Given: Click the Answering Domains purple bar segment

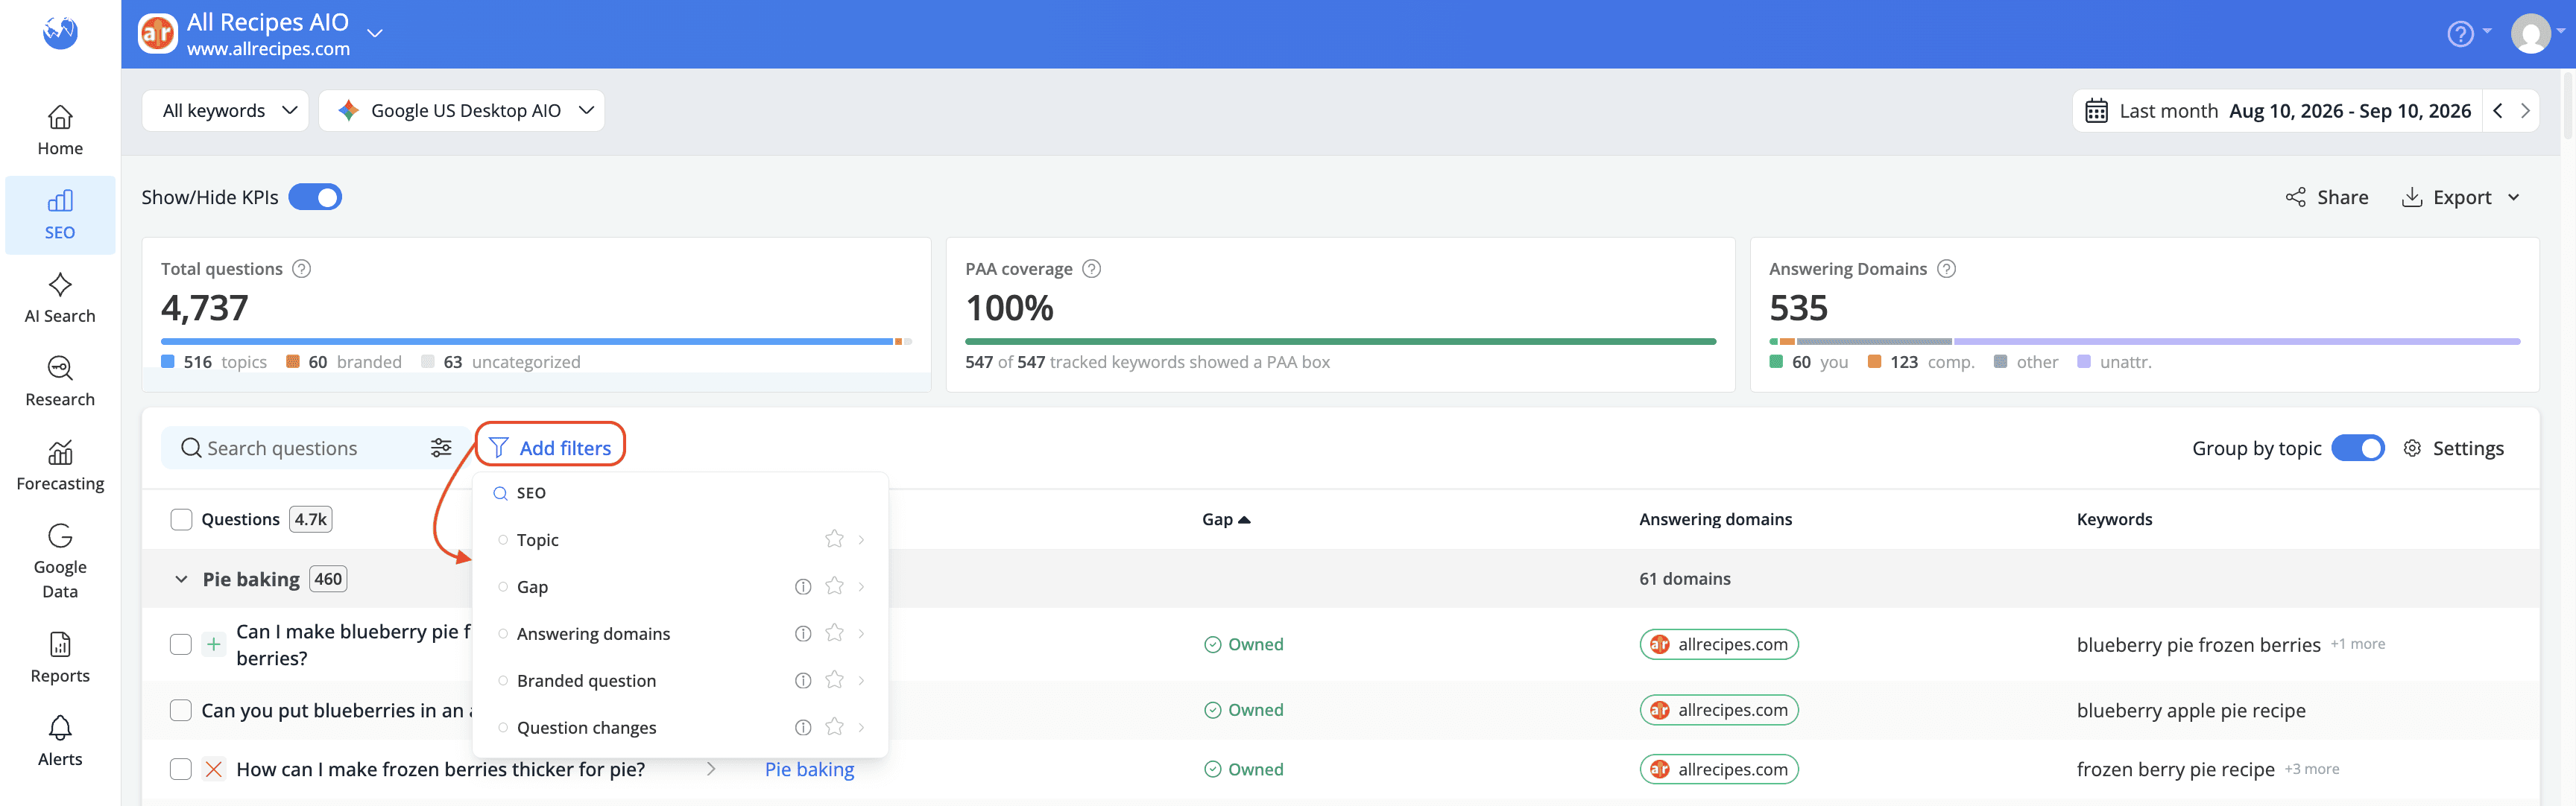Looking at the screenshot, I should [x=2236, y=342].
